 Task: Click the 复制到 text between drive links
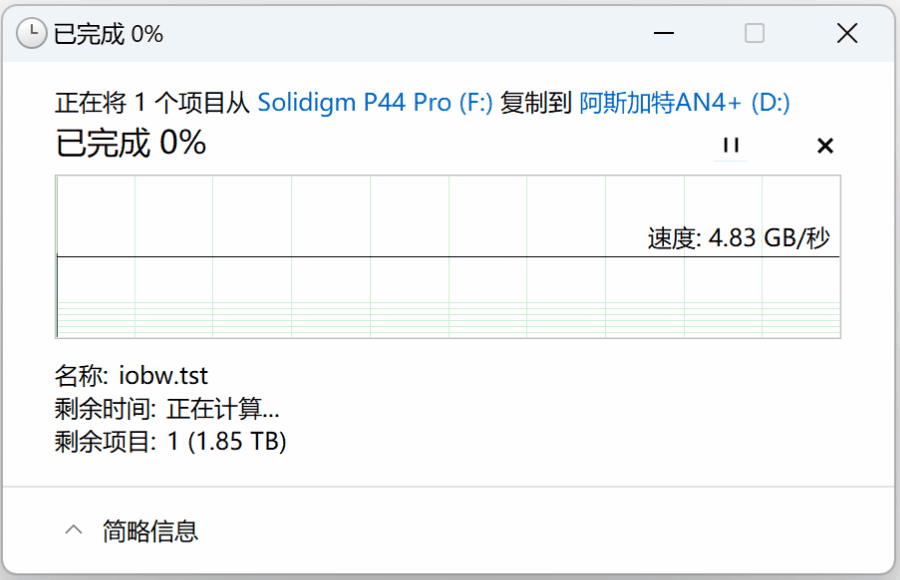coord(536,103)
